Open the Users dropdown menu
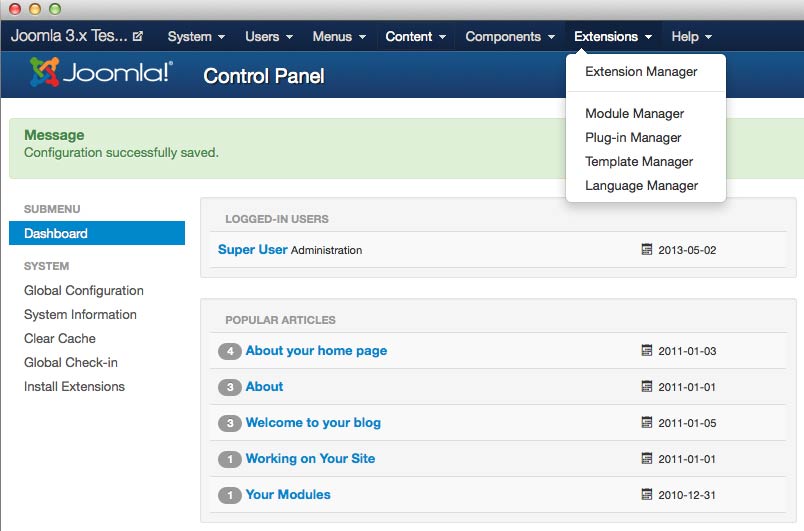 [269, 37]
